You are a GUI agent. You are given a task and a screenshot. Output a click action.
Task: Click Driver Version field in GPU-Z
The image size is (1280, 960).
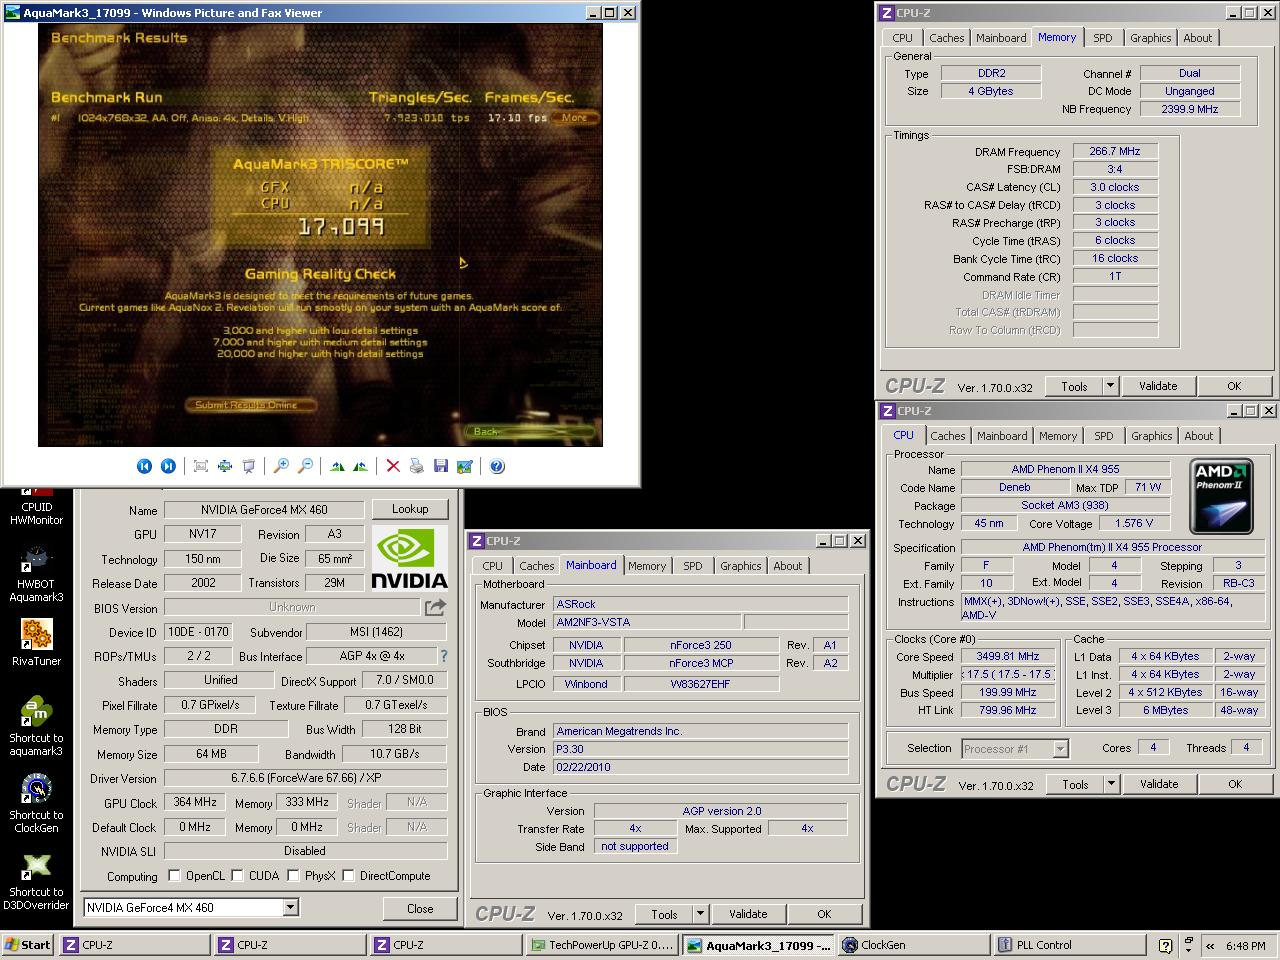tap(304, 778)
